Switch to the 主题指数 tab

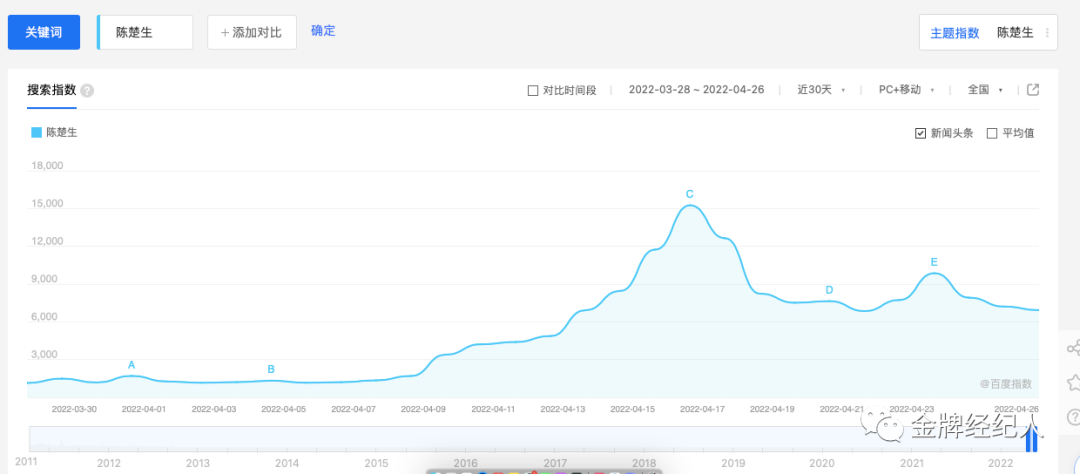955,32
